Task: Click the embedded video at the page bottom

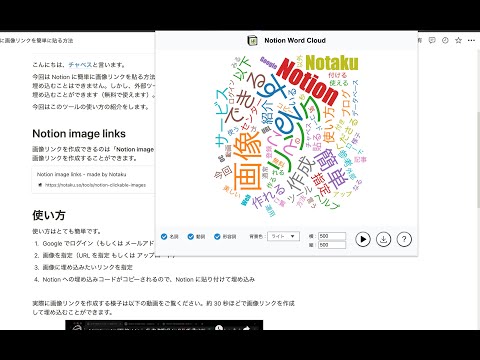Action: coord(164,325)
